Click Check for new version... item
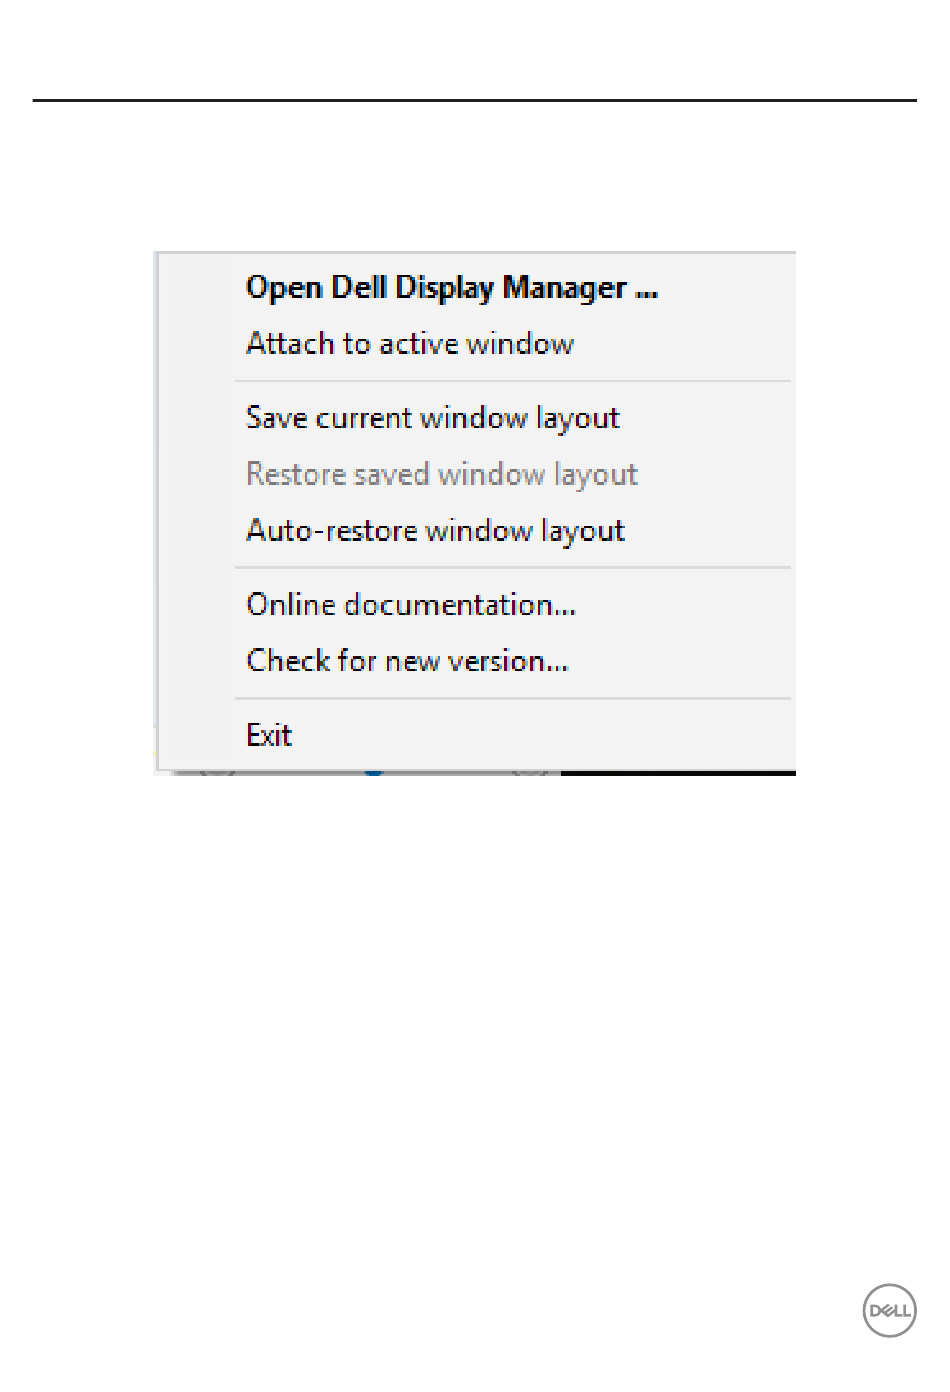Image resolution: width=950 pixels, height=1392 pixels. click(x=407, y=661)
